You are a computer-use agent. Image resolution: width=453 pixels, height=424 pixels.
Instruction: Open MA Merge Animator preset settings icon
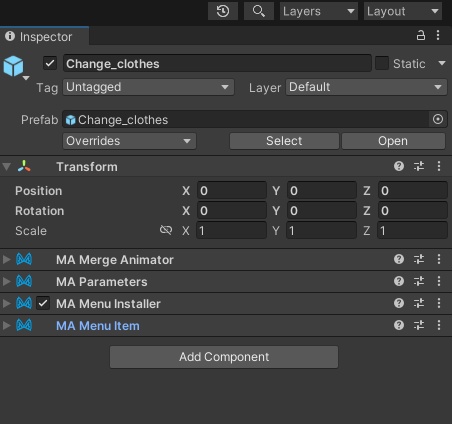[419, 259]
